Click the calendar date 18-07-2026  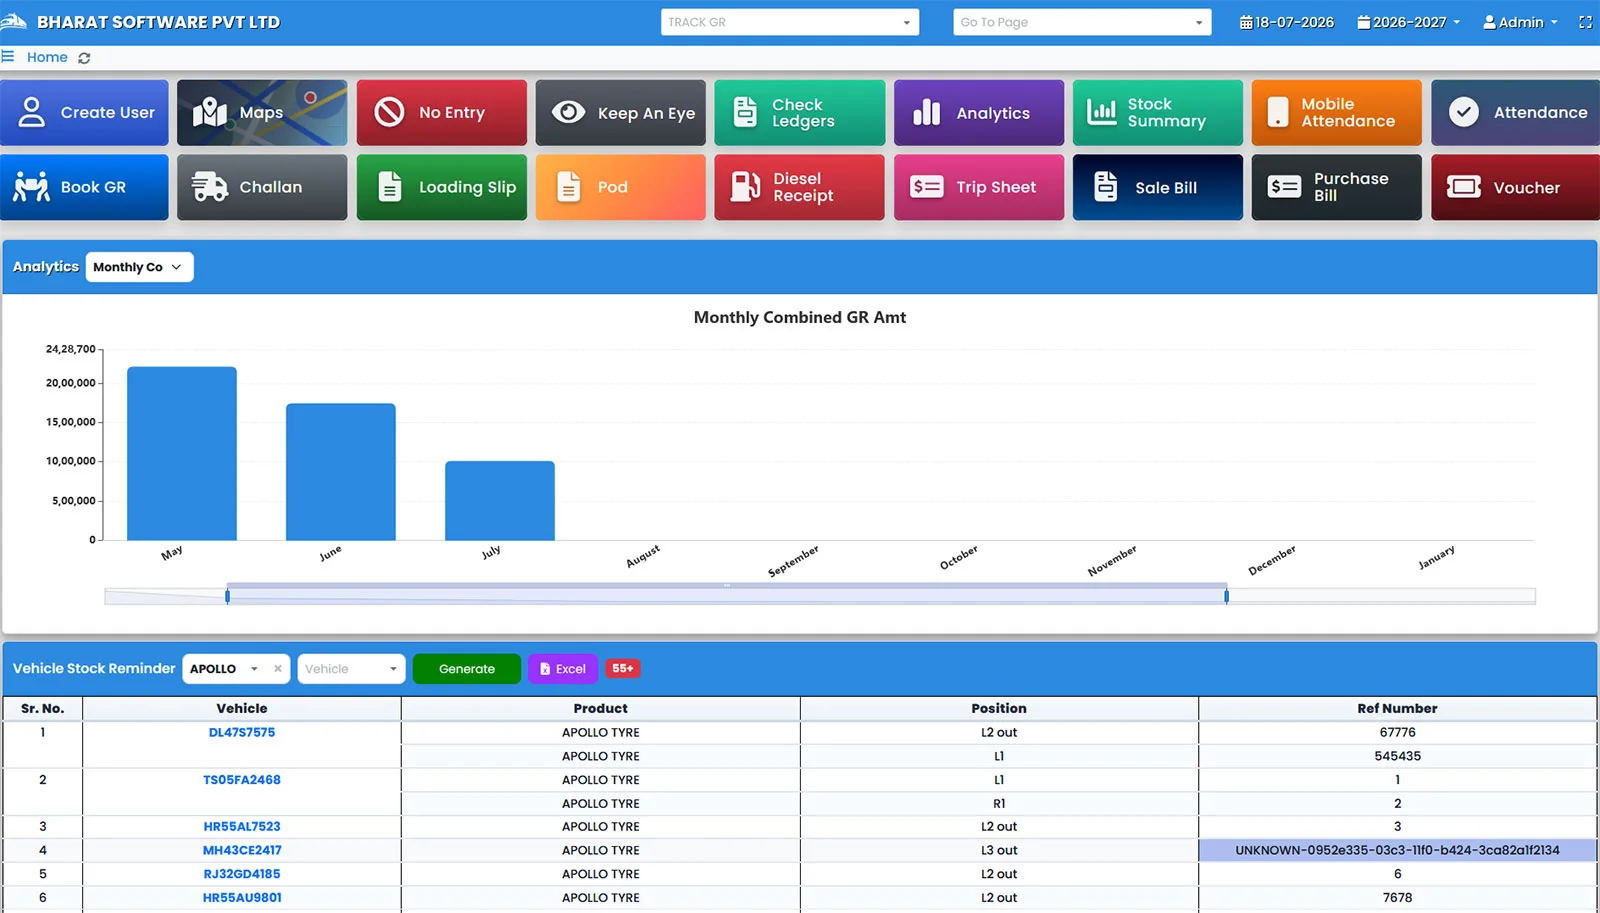(x=1287, y=22)
